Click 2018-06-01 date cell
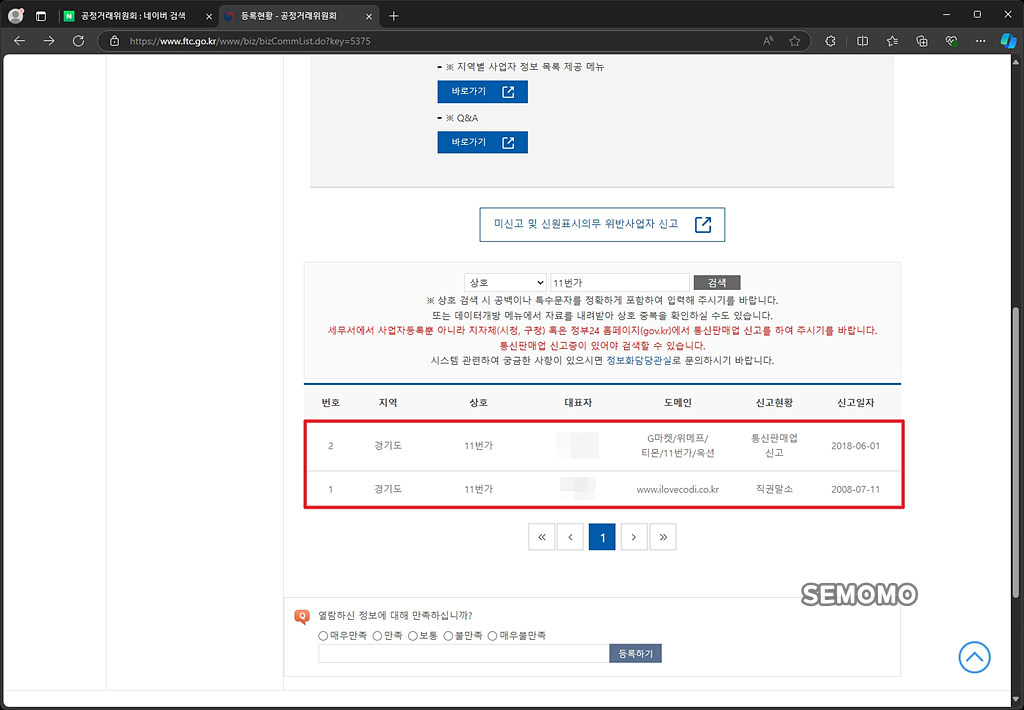Image resolution: width=1024 pixels, height=710 pixels. coord(855,446)
